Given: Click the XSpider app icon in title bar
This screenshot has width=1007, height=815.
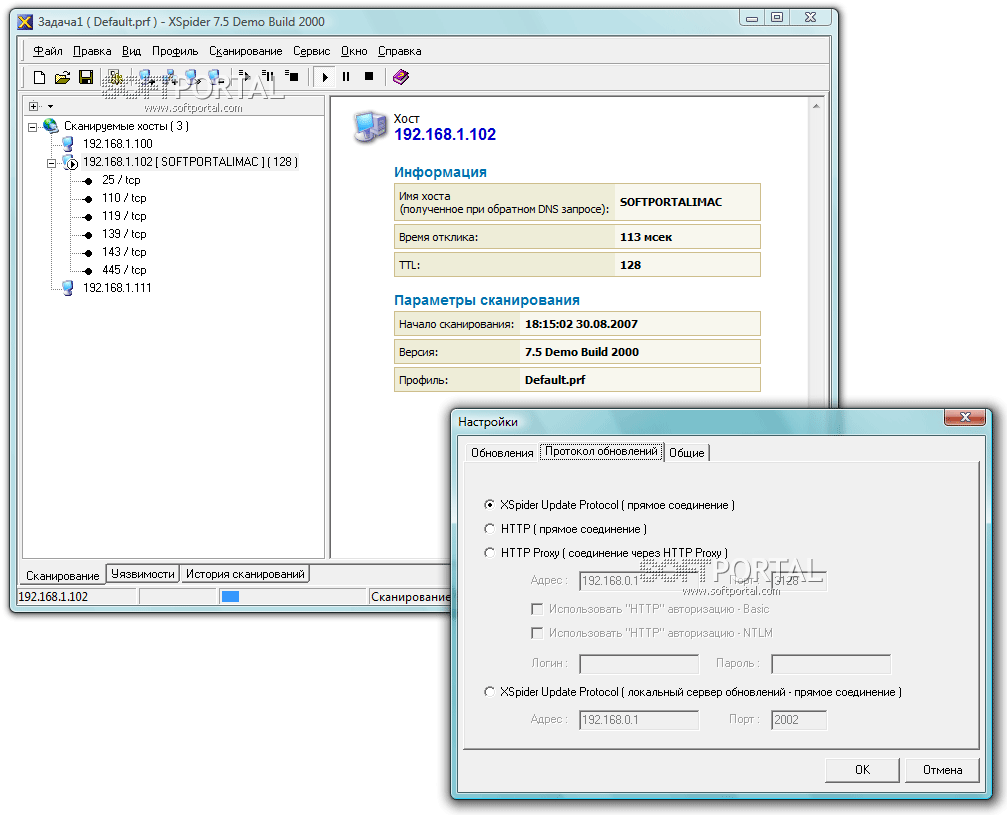Looking at the screenshot, I should (25, 22).
